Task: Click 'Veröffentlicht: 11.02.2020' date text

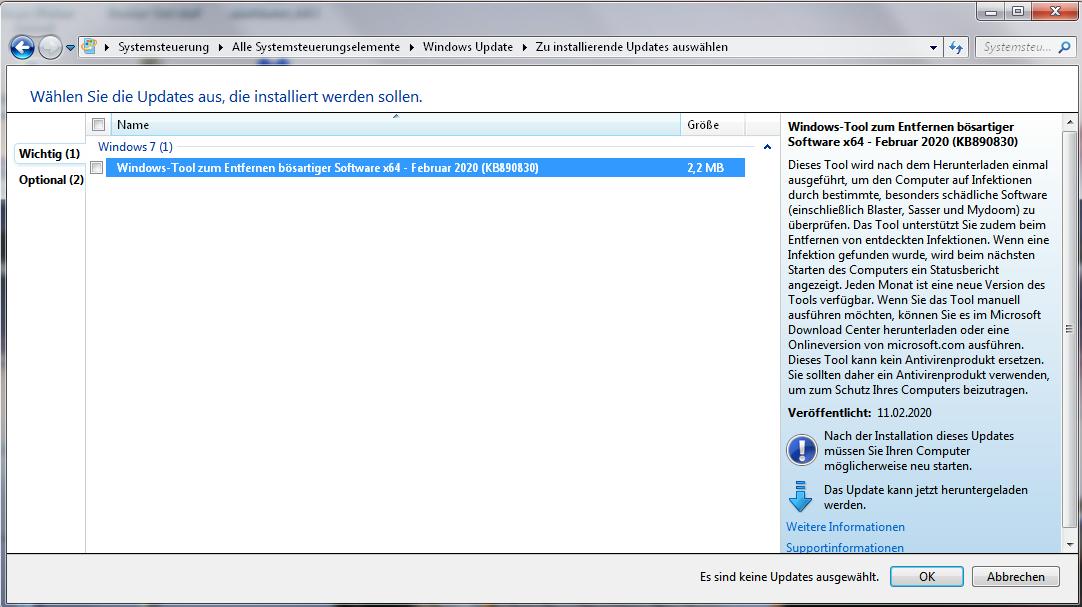Action: tap(860, 412)
